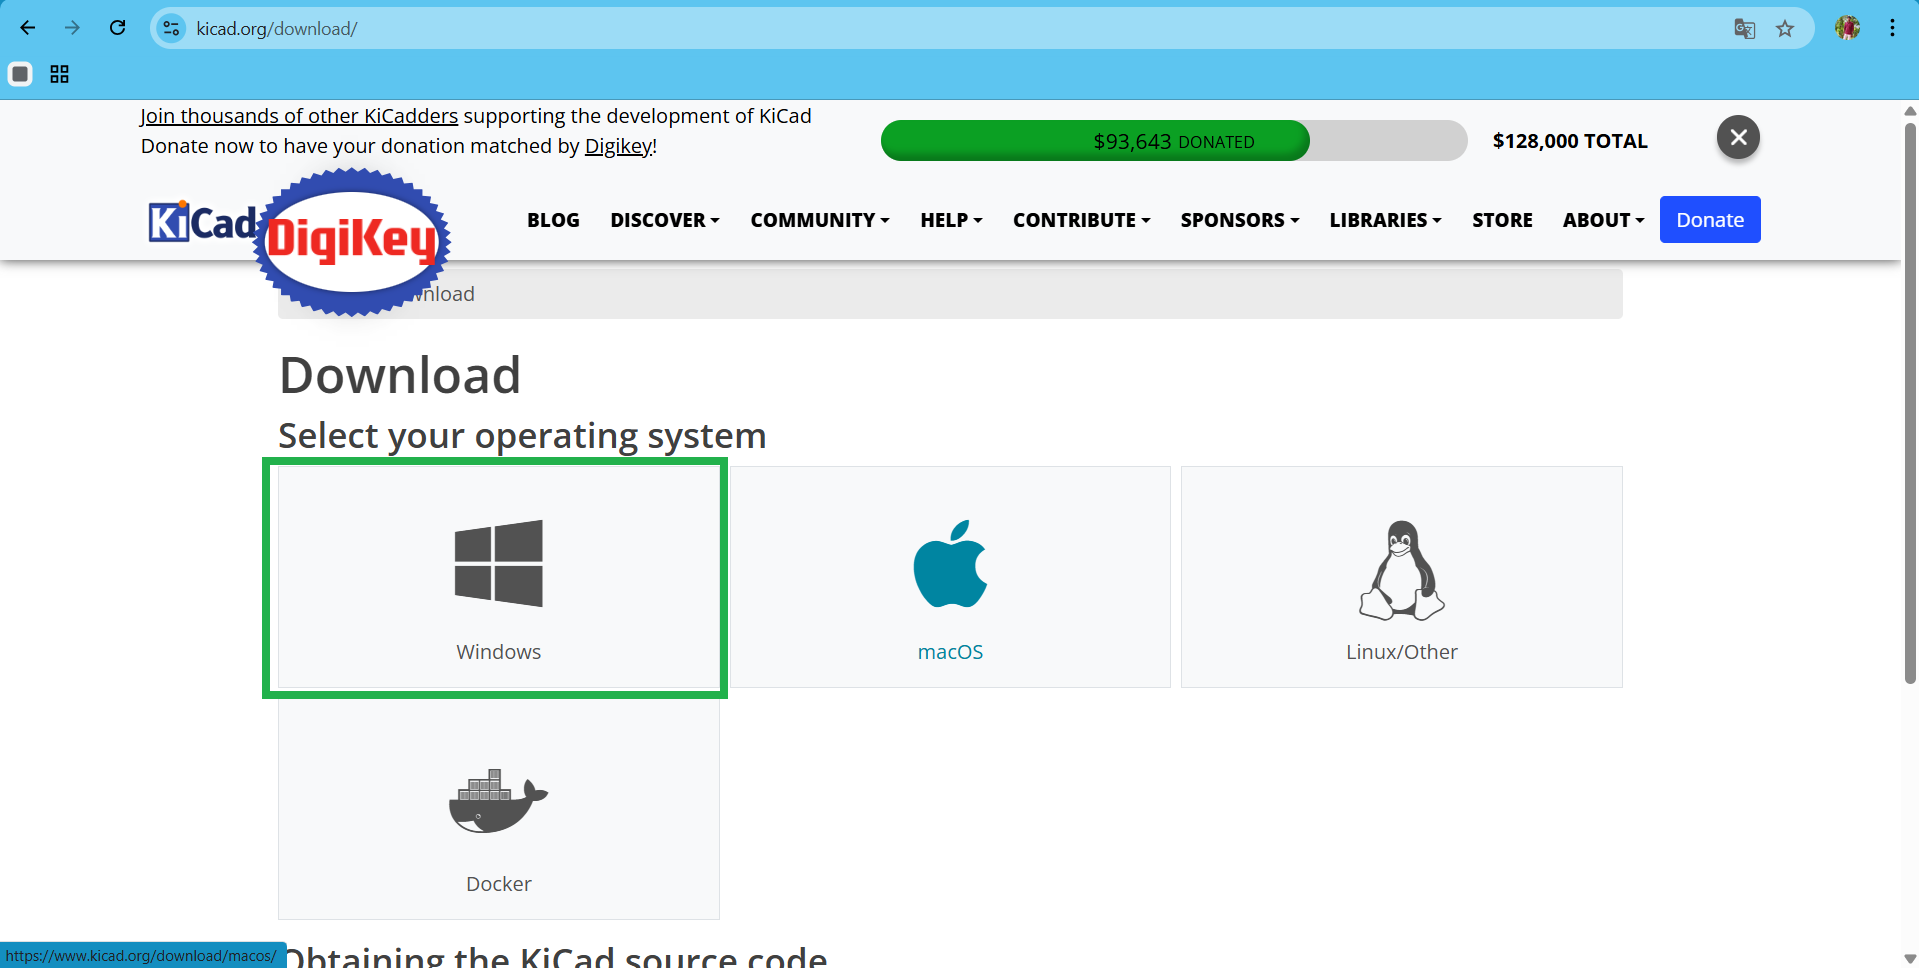Expand the SPONSORS dropdown
This screenshot has height=968, width=1919.
(1239, 220)
